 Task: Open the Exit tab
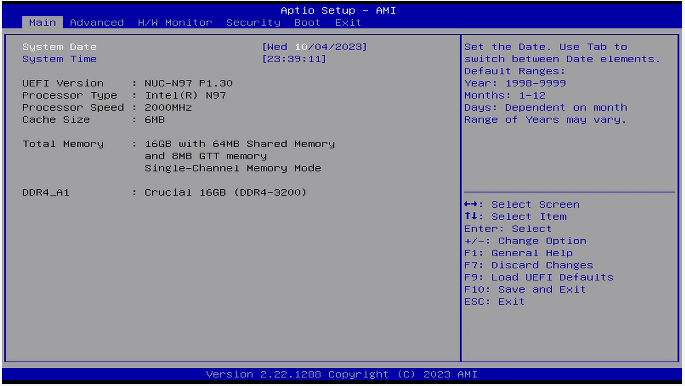coord(348,22)
